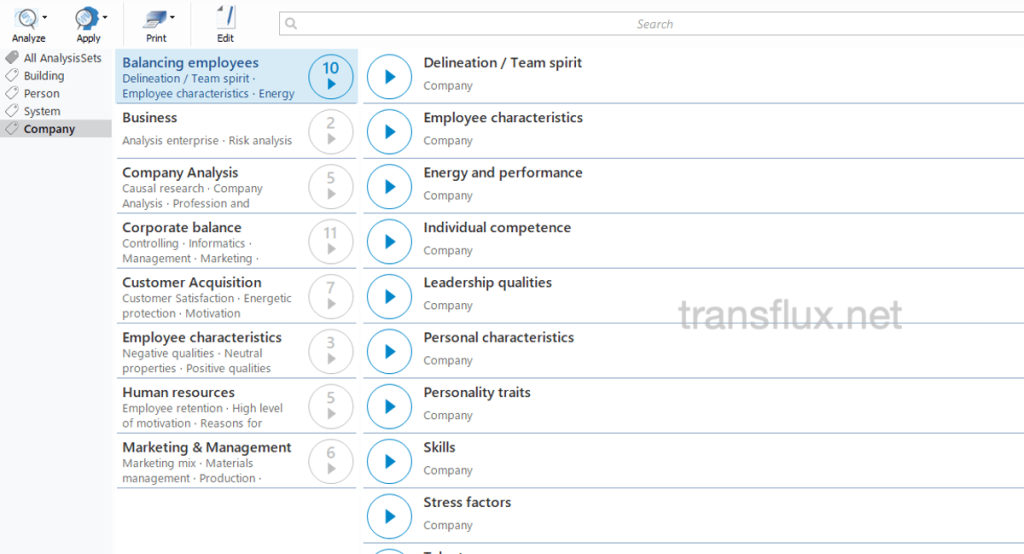The height and width of the screenshot is (554, 1024).
Task: Play the Employee characteristics company analysis
Action: [389, 131]
